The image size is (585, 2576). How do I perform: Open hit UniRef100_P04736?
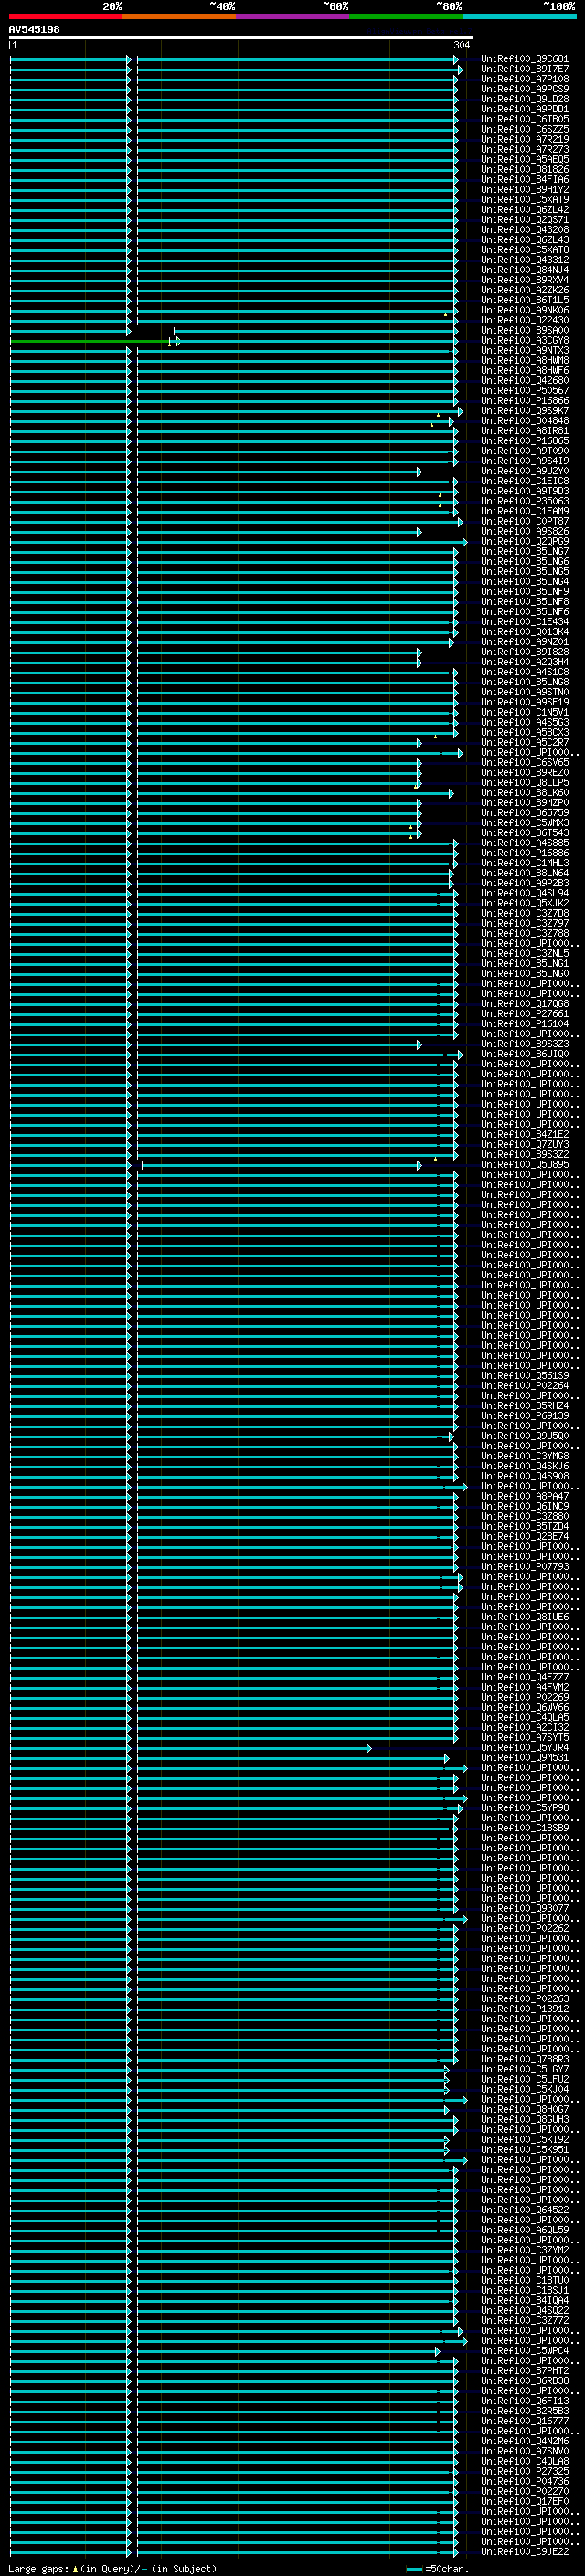coord(525,2480)
